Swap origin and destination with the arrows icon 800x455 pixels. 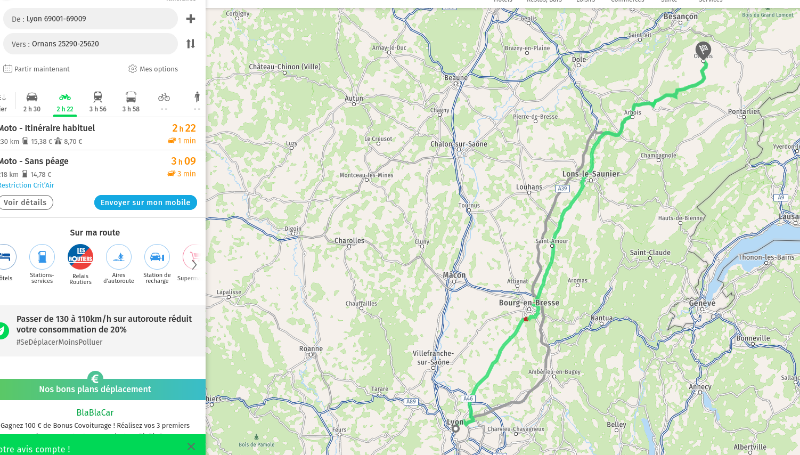pyautogui.click(x=190, y=44)
